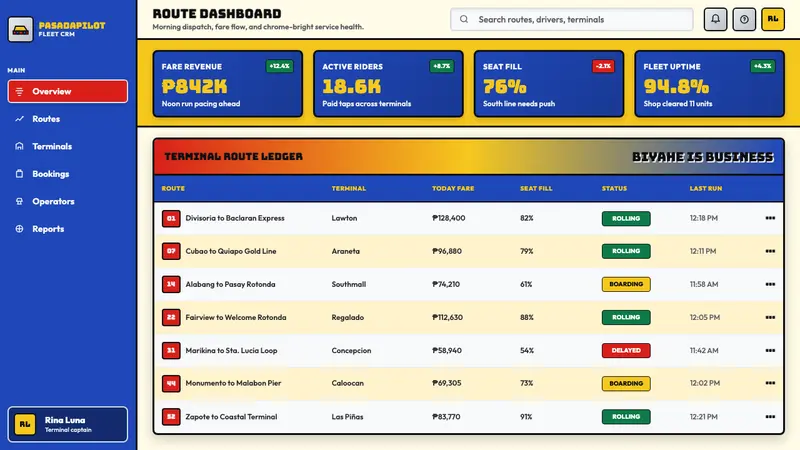
Task: Click route badge 07 for Cubao
Action: 171,251
